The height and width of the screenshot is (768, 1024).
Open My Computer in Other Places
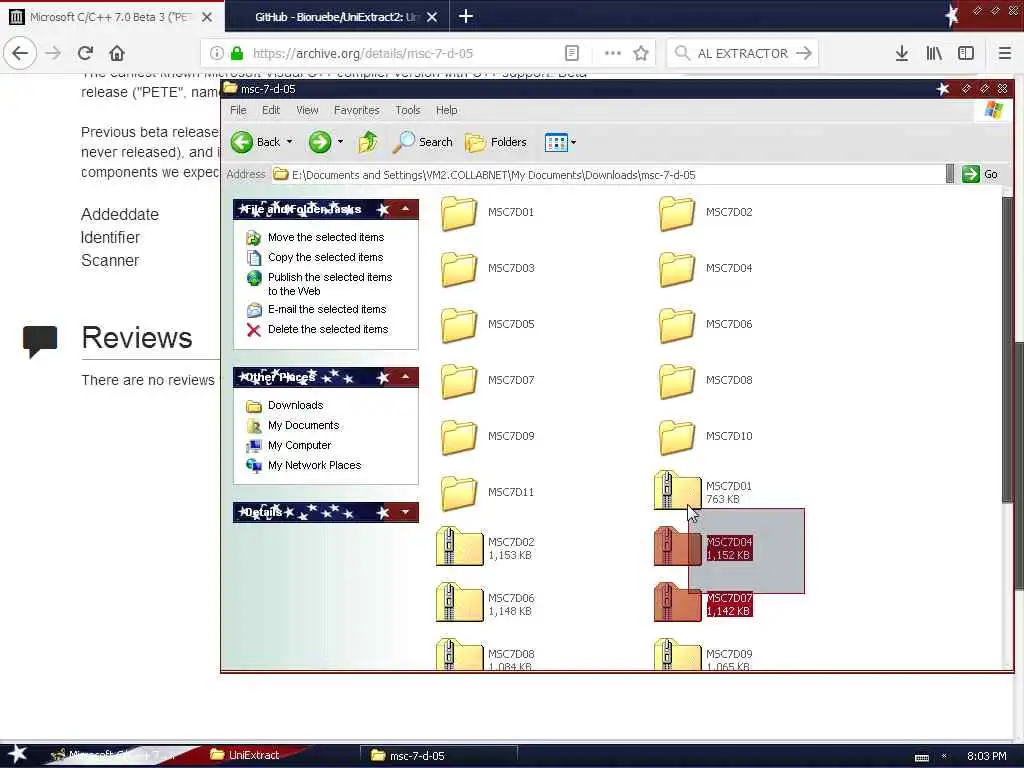(299, 445)
